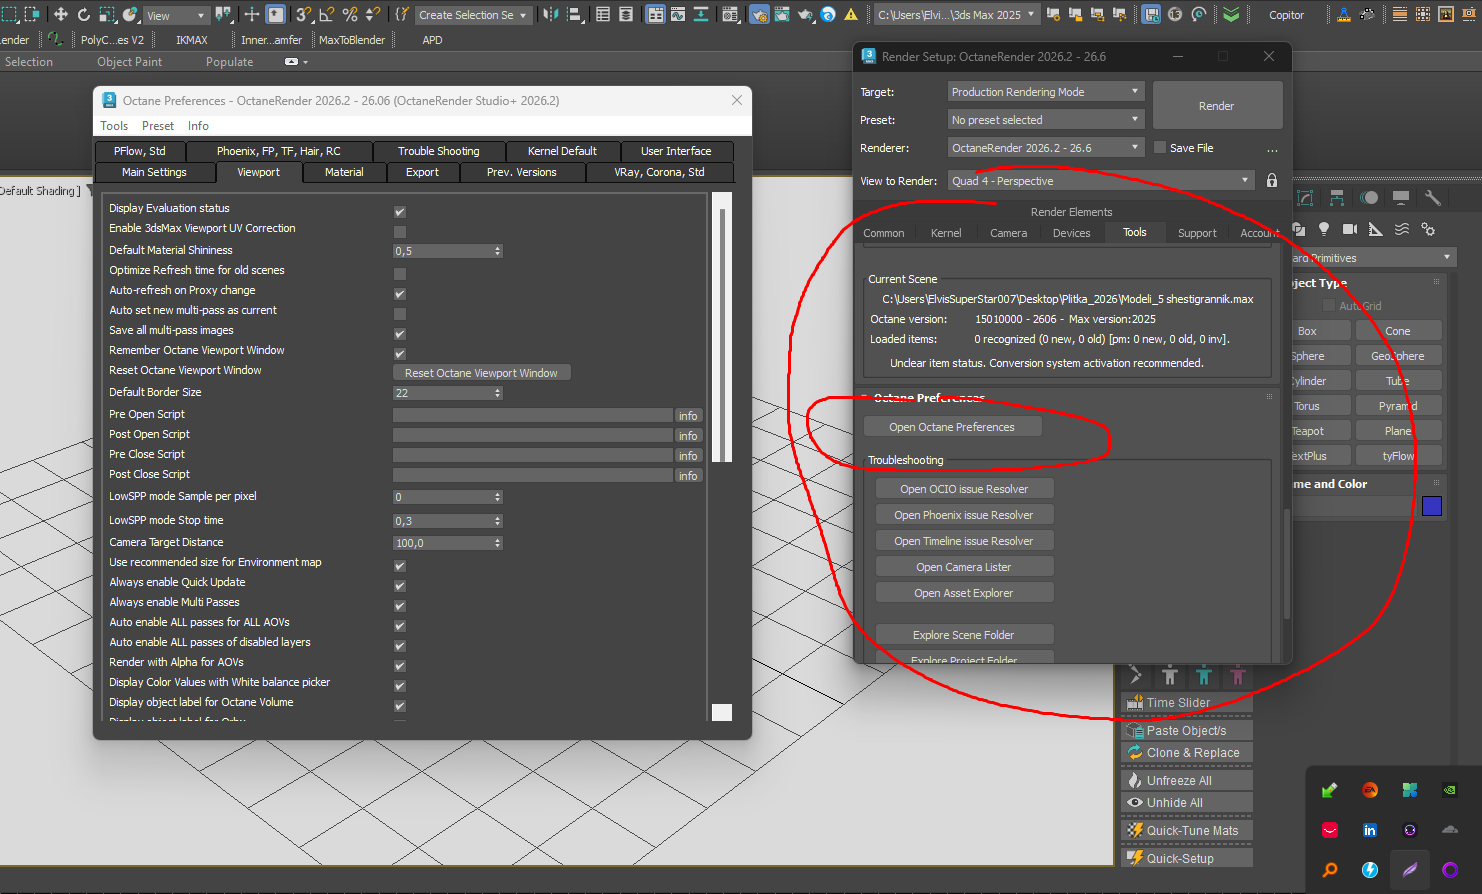Select the Cameras category icon
1482x894 pixels.
1350,229
